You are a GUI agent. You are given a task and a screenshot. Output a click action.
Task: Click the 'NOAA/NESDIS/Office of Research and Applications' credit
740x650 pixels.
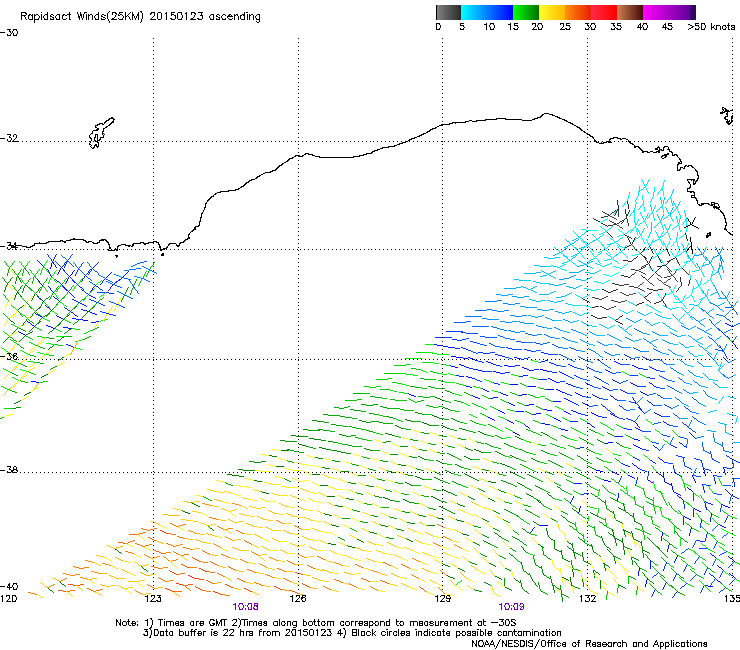coord(589,644)
